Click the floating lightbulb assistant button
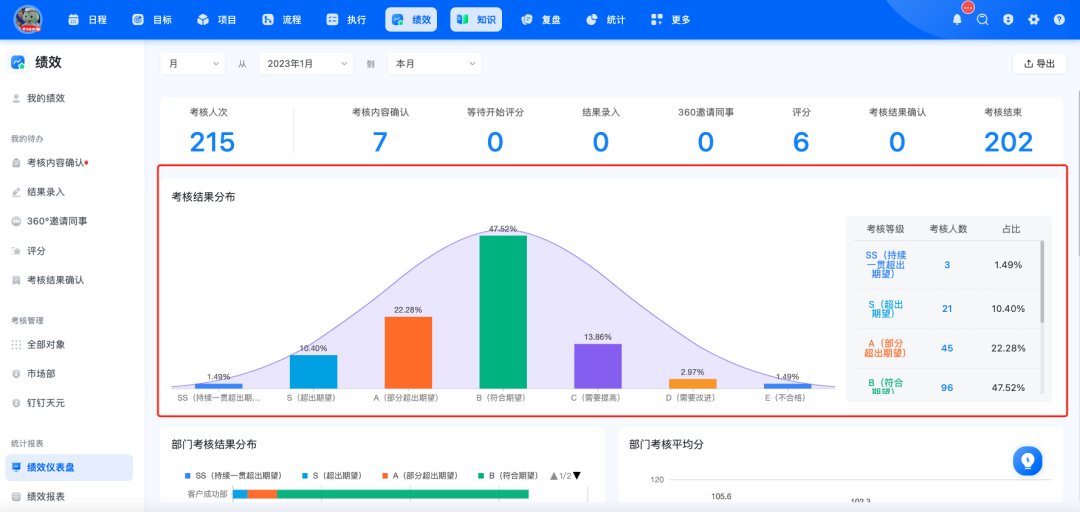Image resolution: width=1080 pixels, height=512 pixels. tap(1027, 460)
